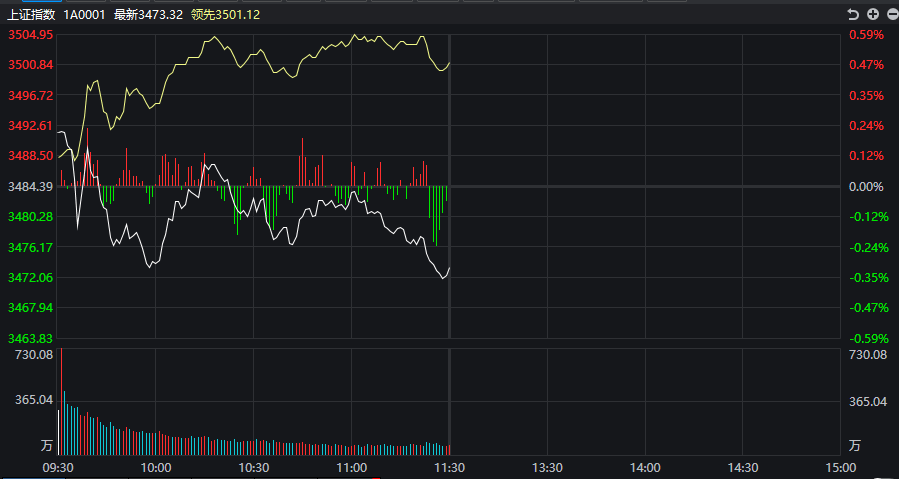Click the 3463.83 bottom price label

click(30, 338)
